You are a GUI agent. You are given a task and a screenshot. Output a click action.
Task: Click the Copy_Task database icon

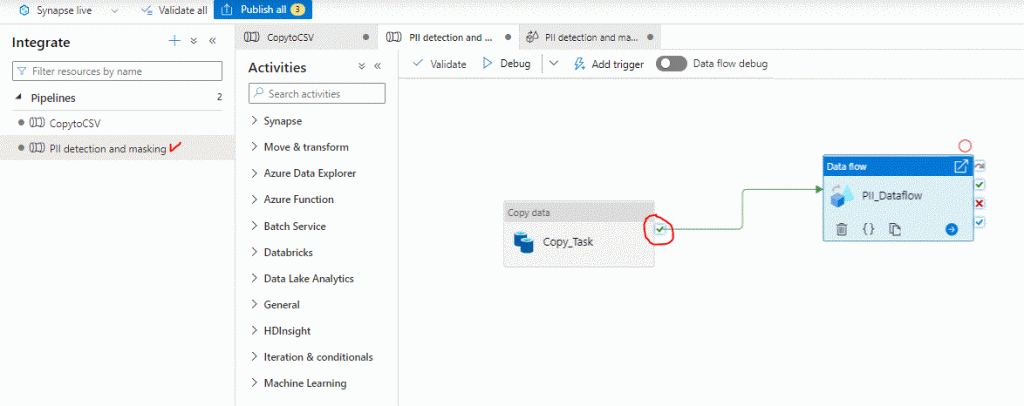coord(524,242)
